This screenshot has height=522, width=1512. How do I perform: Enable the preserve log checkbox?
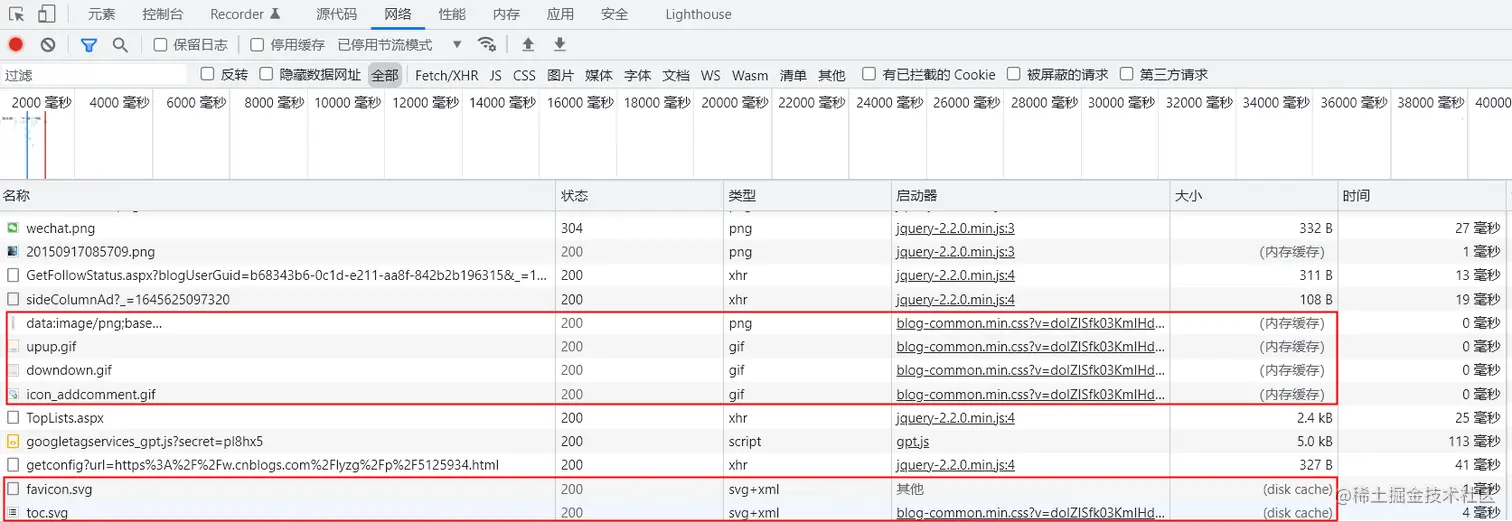pyautogui.click(x=160, y=44)
